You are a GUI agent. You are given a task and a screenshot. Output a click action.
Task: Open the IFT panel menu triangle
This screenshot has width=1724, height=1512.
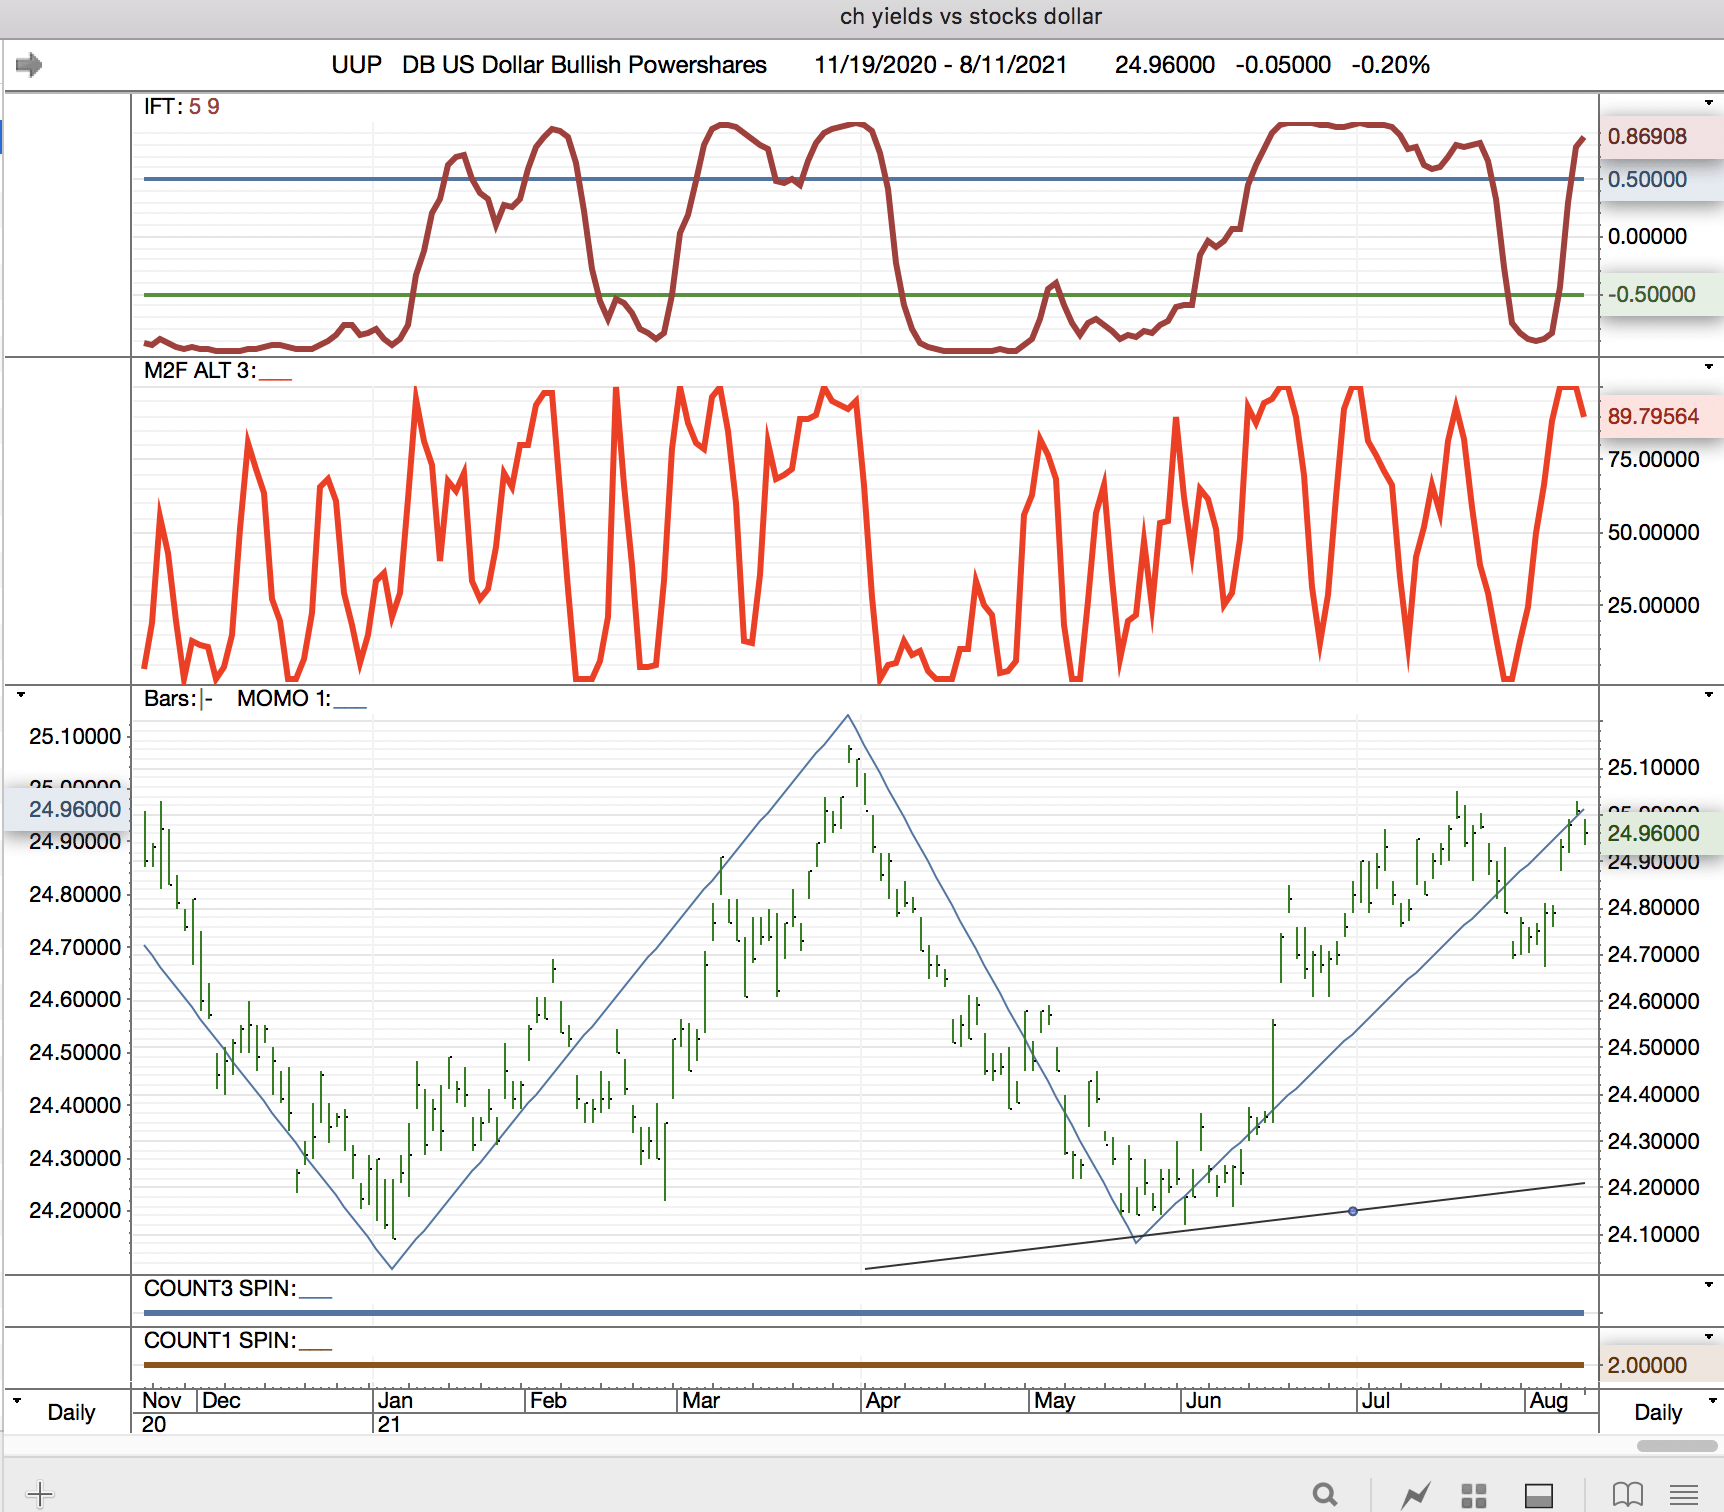pos(1709,103)
